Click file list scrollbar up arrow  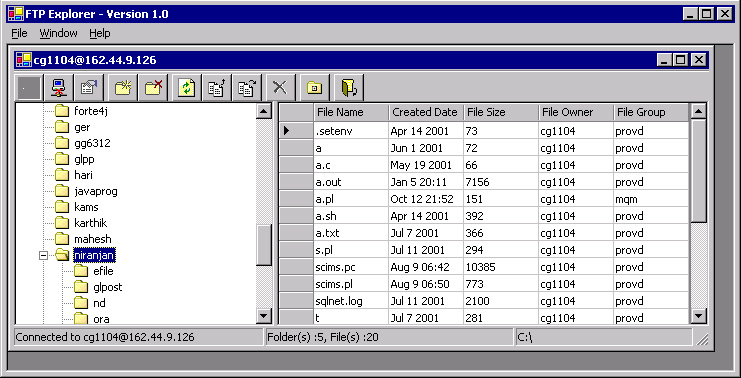coord(698,112)
